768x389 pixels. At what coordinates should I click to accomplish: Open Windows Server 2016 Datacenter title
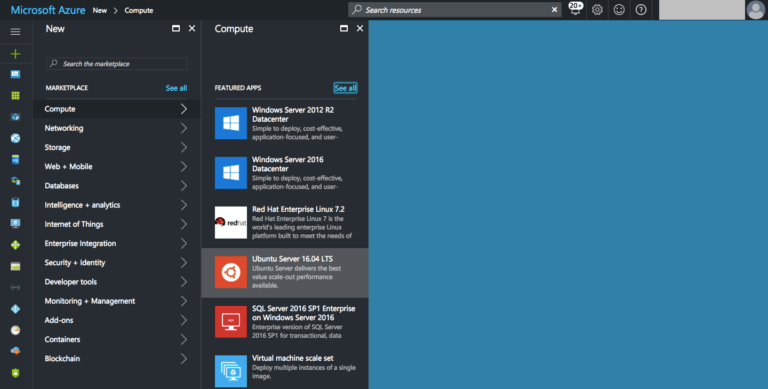point(288,164)
